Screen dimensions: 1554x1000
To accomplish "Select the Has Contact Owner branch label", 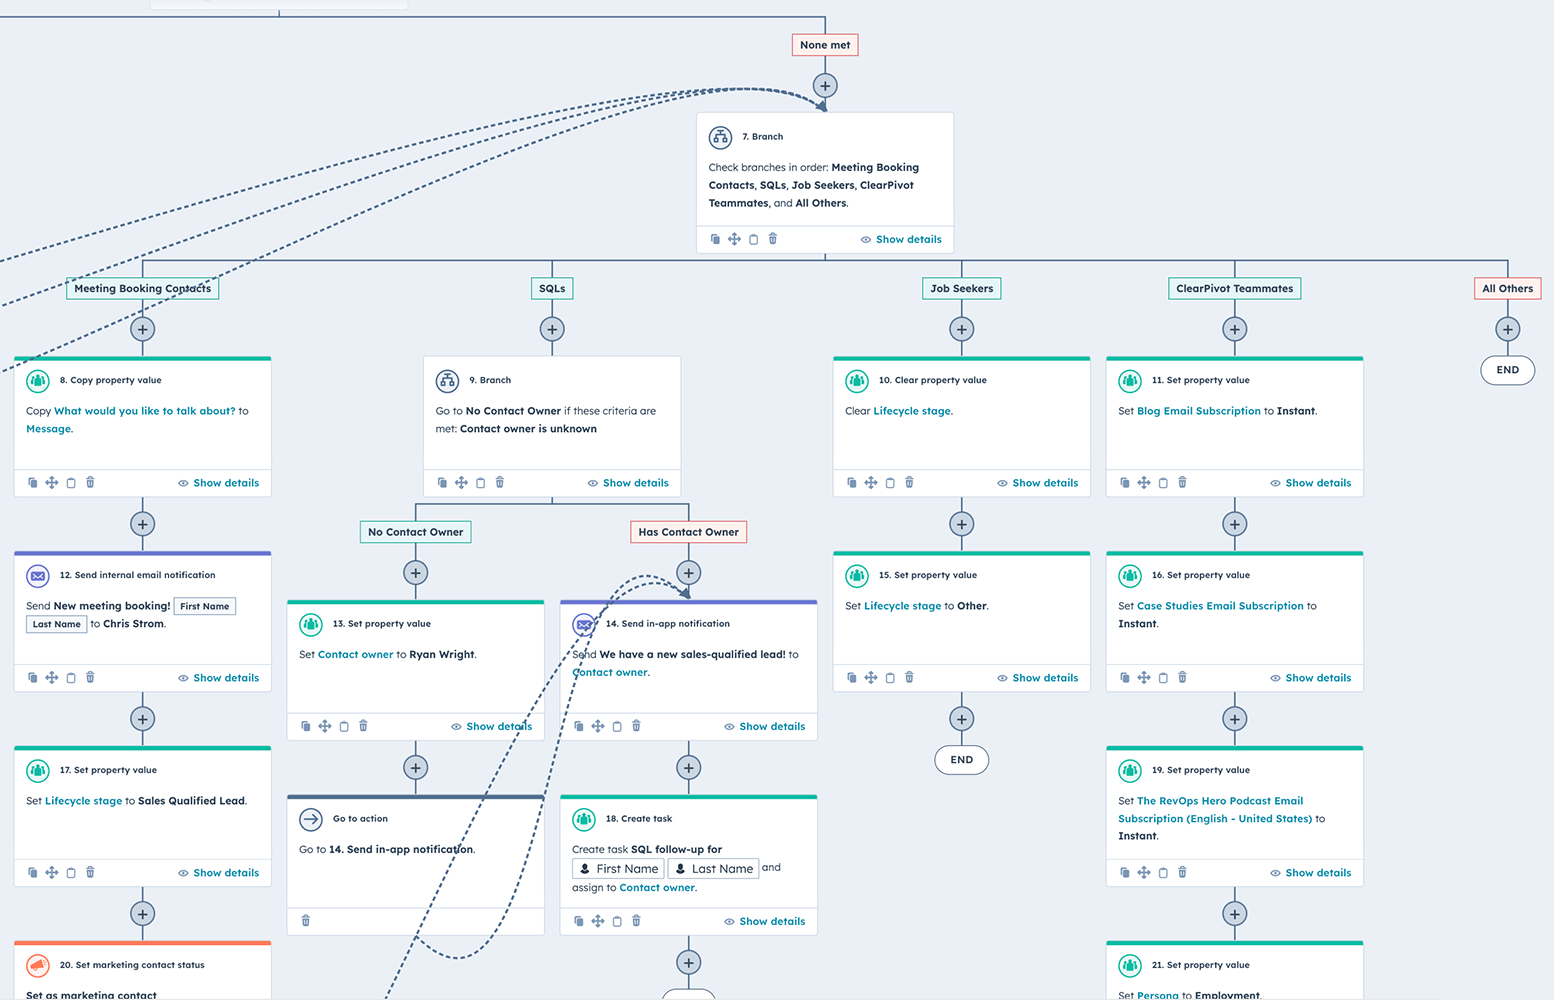I will point(688,532).
